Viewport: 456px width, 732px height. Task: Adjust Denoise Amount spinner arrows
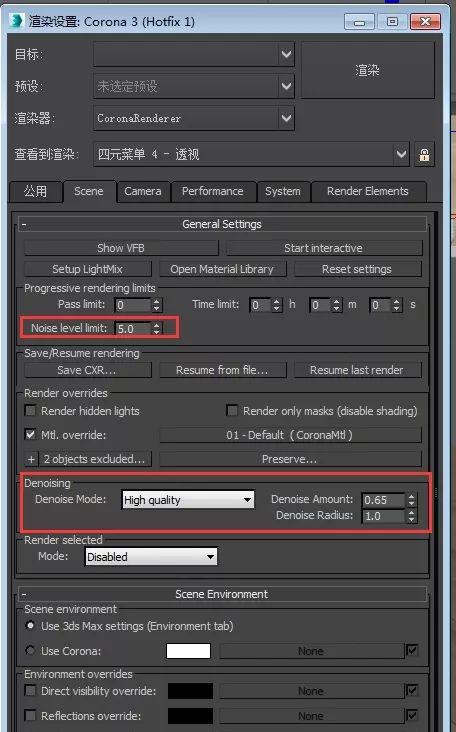[411, 500]
